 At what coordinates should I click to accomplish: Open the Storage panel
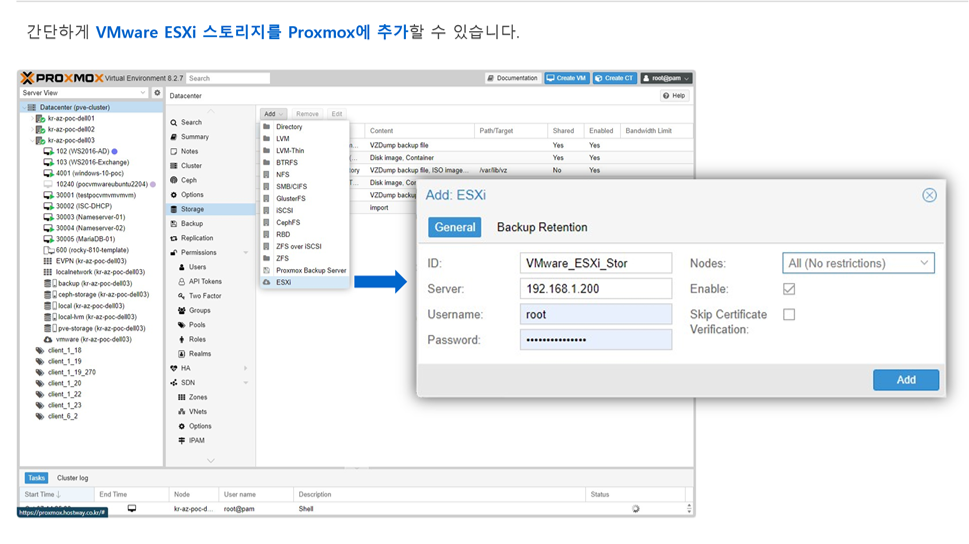210,209
